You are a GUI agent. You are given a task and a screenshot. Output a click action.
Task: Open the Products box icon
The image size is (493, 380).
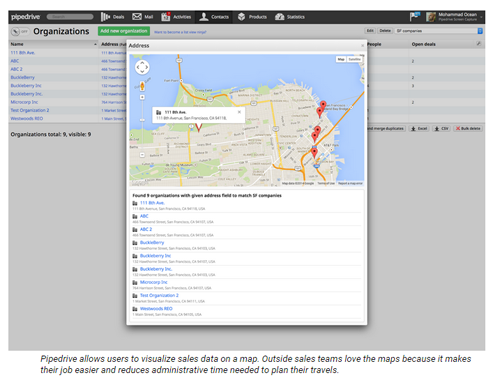click(x=242, y=17)
